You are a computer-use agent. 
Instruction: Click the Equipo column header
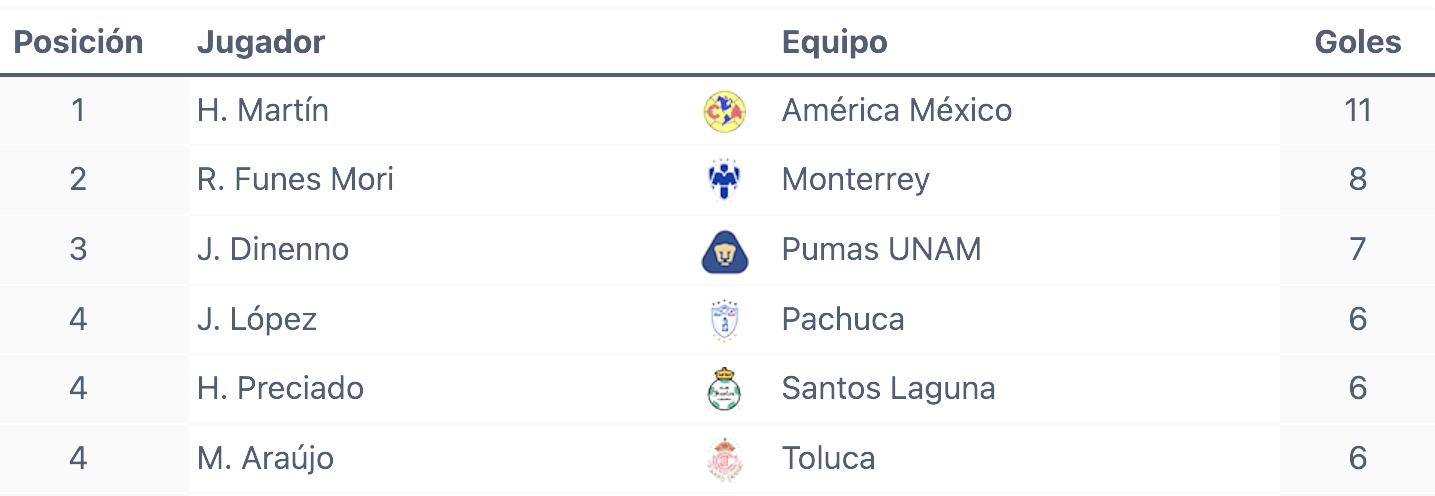point(835,42)
